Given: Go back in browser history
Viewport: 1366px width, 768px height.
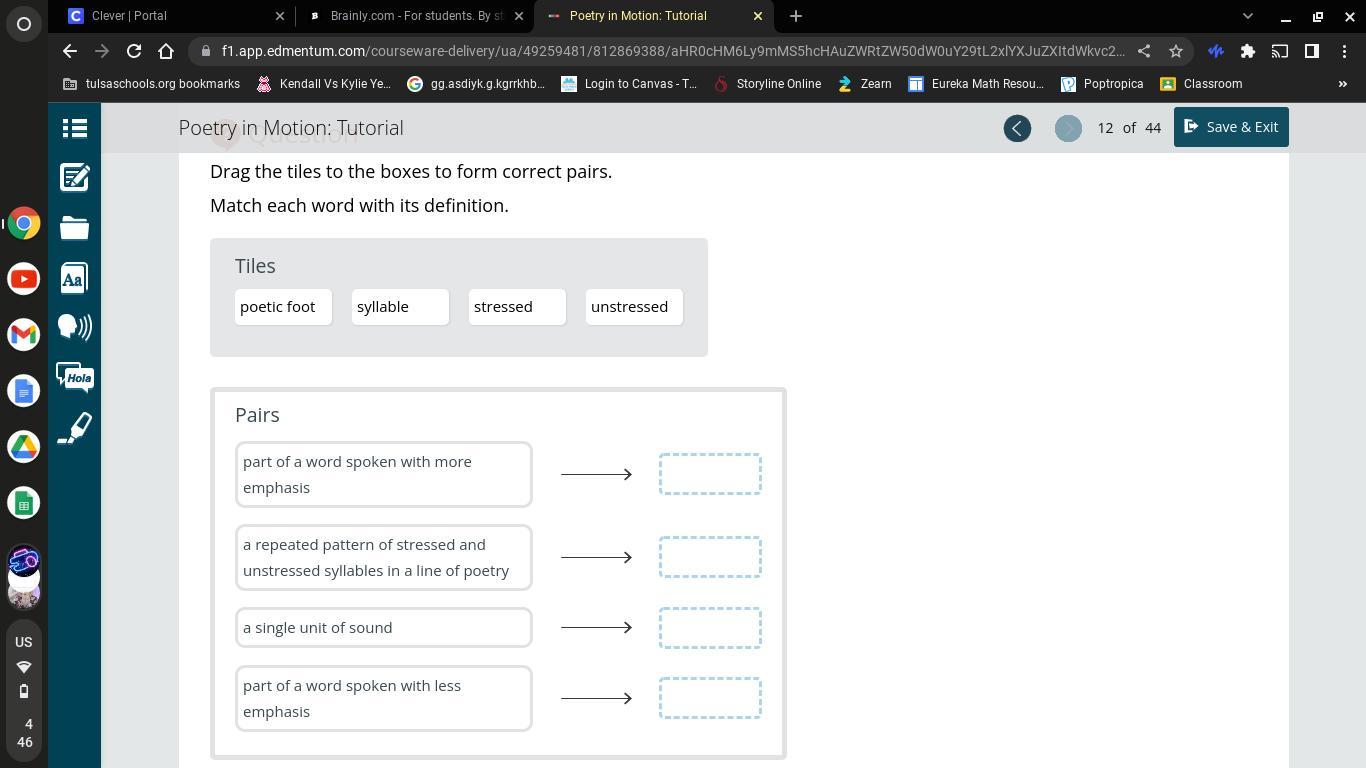Looking at the screenshot, I should (69, 51).
